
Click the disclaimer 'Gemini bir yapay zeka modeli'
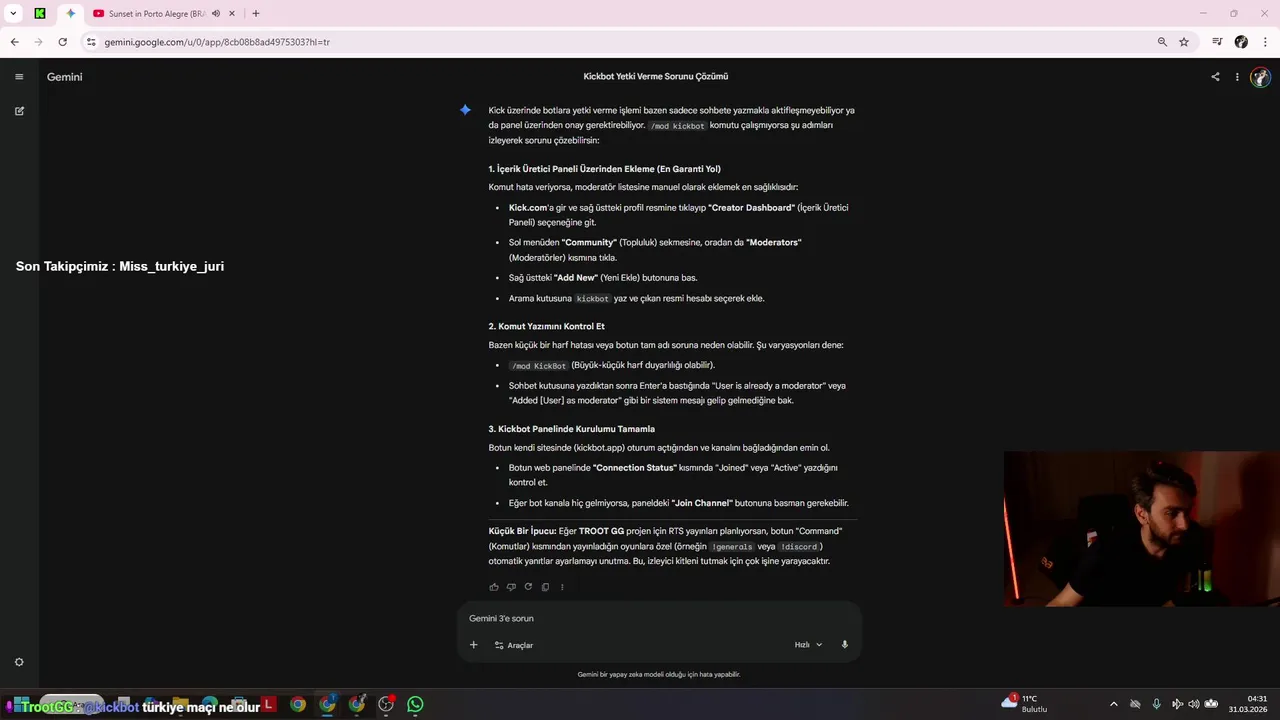pyautogui.click(x=659, y=675)
